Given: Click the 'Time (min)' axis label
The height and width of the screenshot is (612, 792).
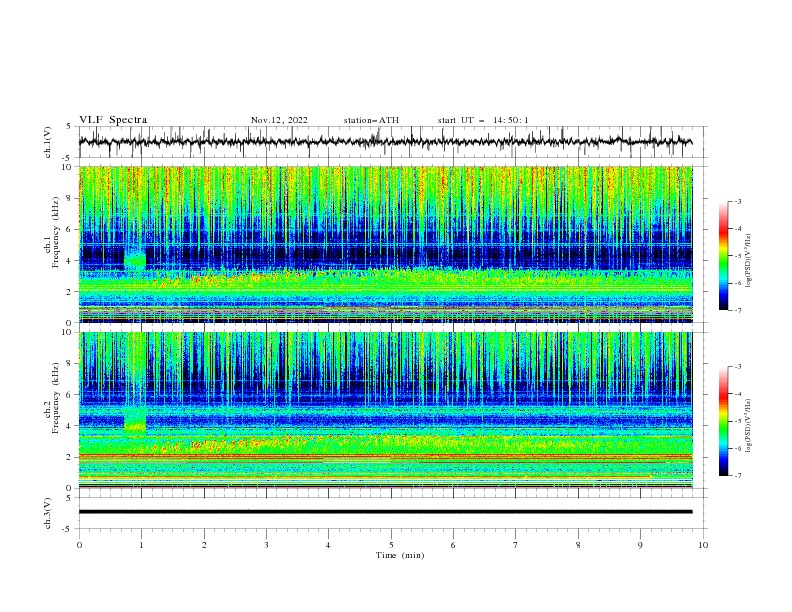Looking at the screenshot, I should point(400,555).
